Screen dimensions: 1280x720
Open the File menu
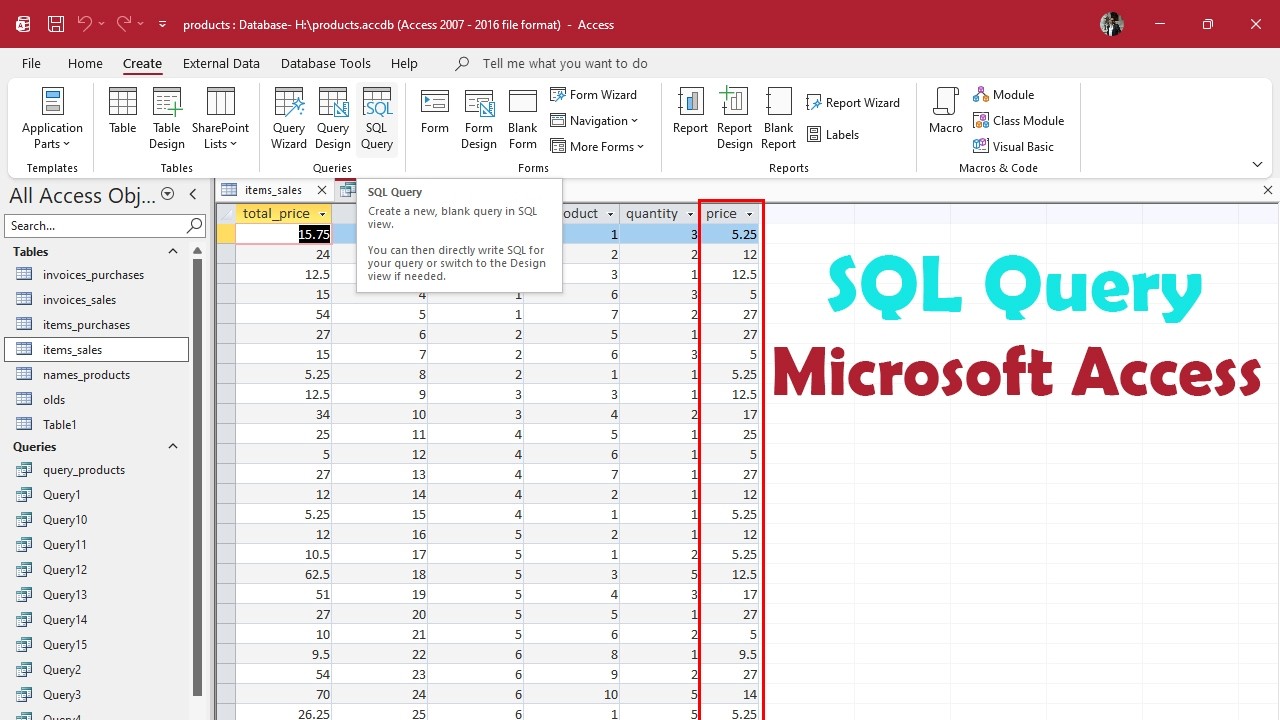pos(31,63)
